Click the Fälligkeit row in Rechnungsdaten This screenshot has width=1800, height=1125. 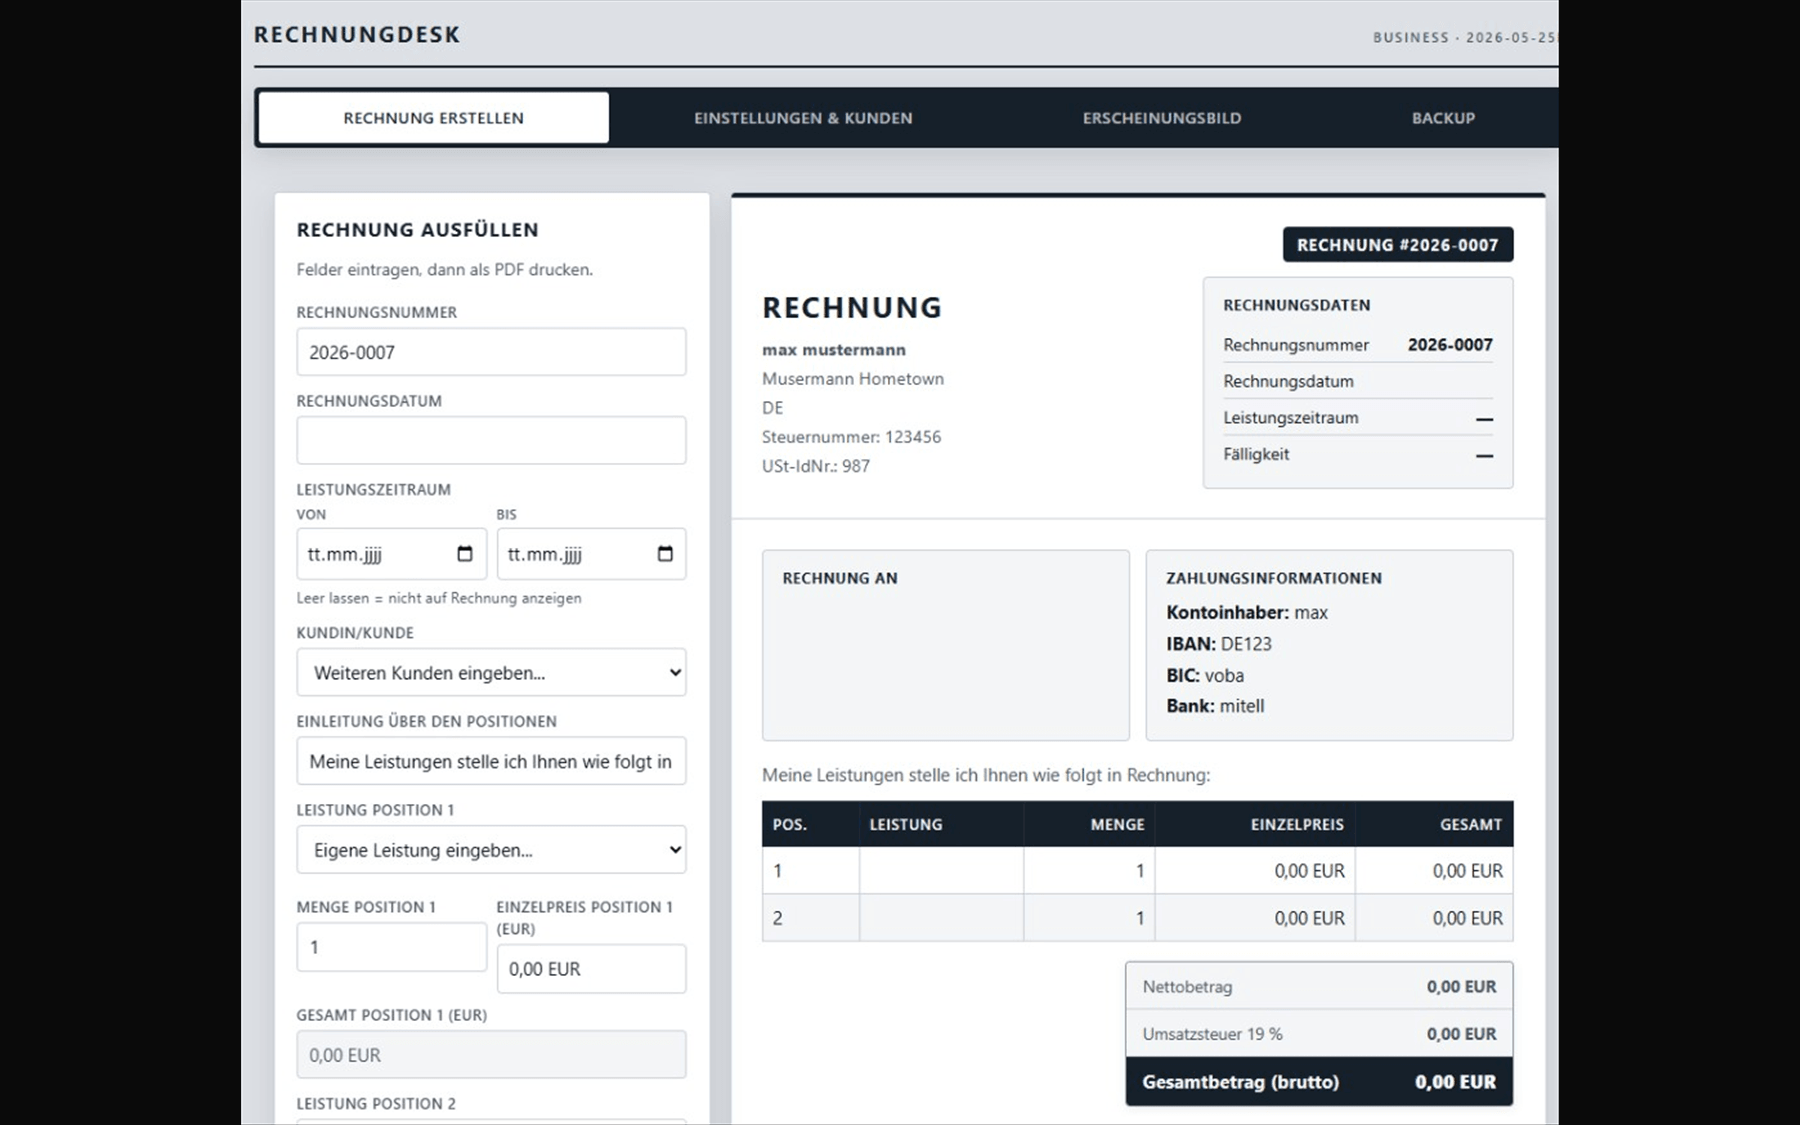coord(1357,454)
